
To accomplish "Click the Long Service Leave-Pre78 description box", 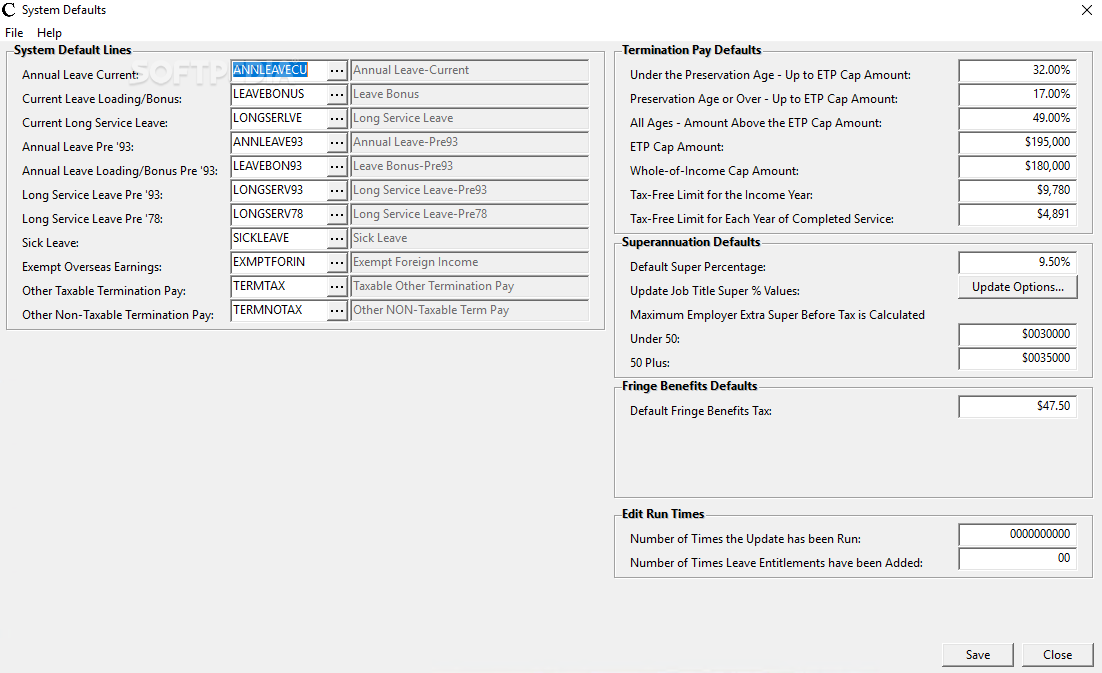I will [469, 214].
